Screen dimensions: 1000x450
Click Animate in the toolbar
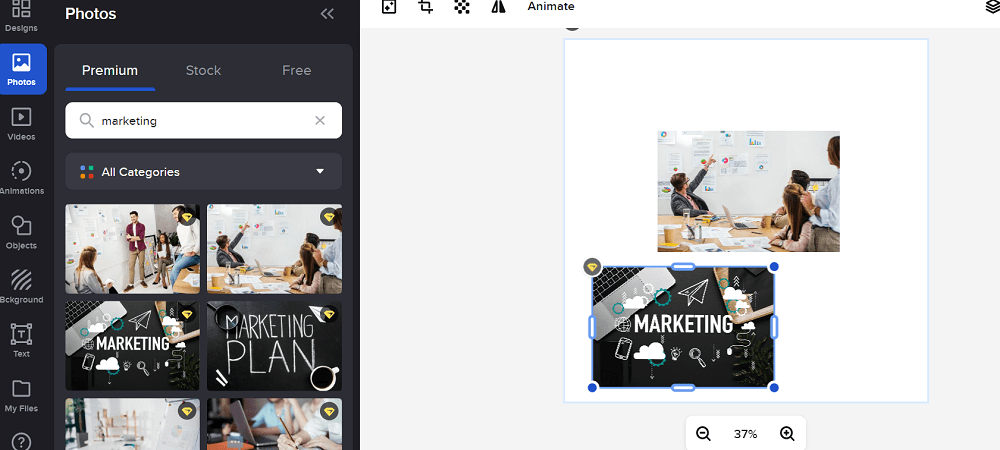pos(551,6)
